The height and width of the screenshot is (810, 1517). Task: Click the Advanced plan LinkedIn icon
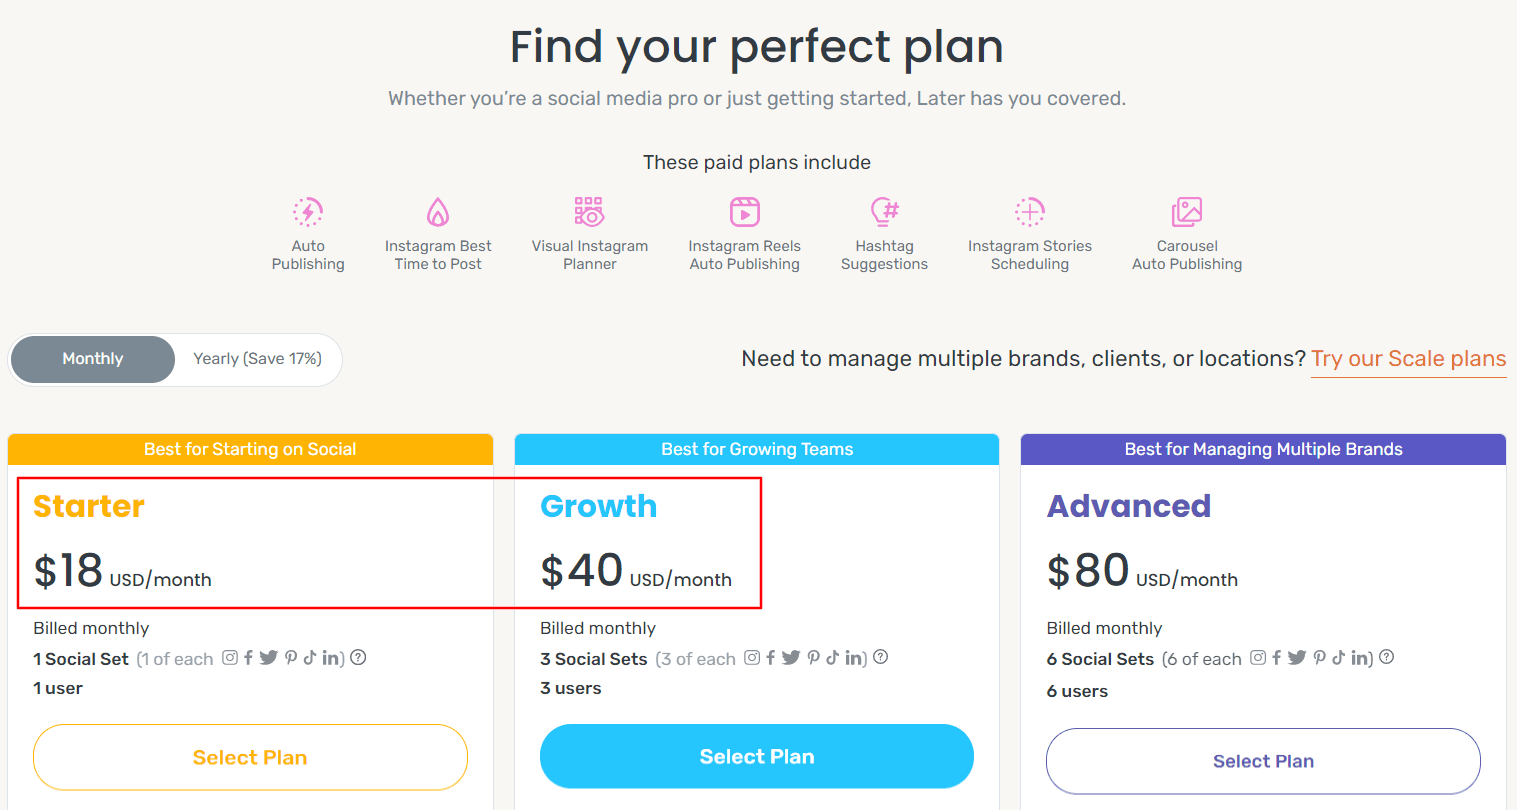coord(1361,658)
